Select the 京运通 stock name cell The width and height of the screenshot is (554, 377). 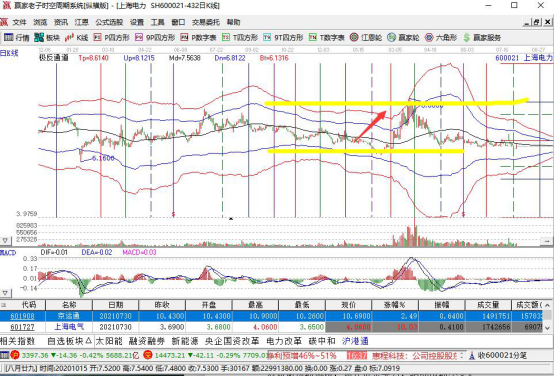pyautogui.click(x=69, y=316)
